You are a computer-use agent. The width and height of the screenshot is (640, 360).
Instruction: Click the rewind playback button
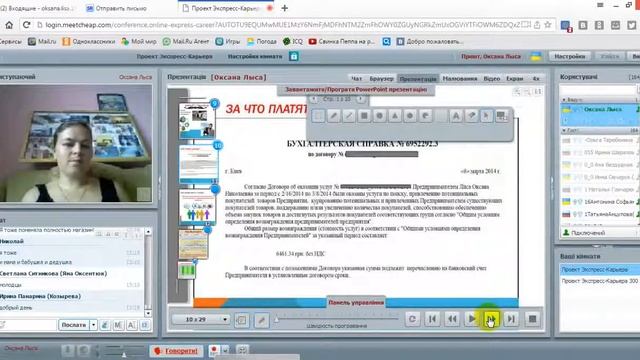pos(452,319)
